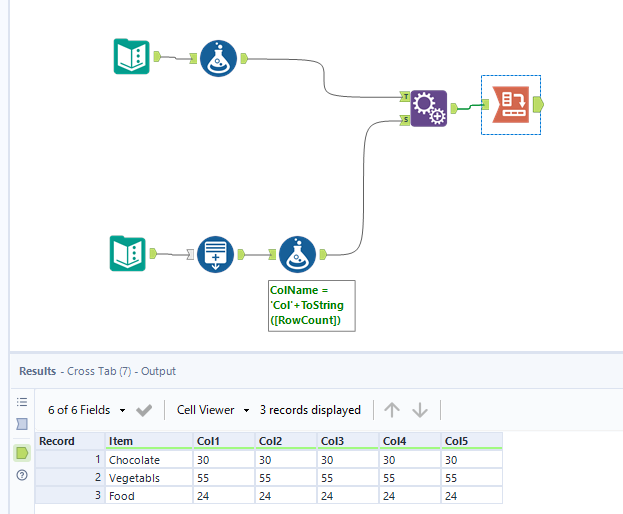Click the Generate Rows tool
Image resolution: width=623 pixels, height=514 pixels.
[215, 254]
